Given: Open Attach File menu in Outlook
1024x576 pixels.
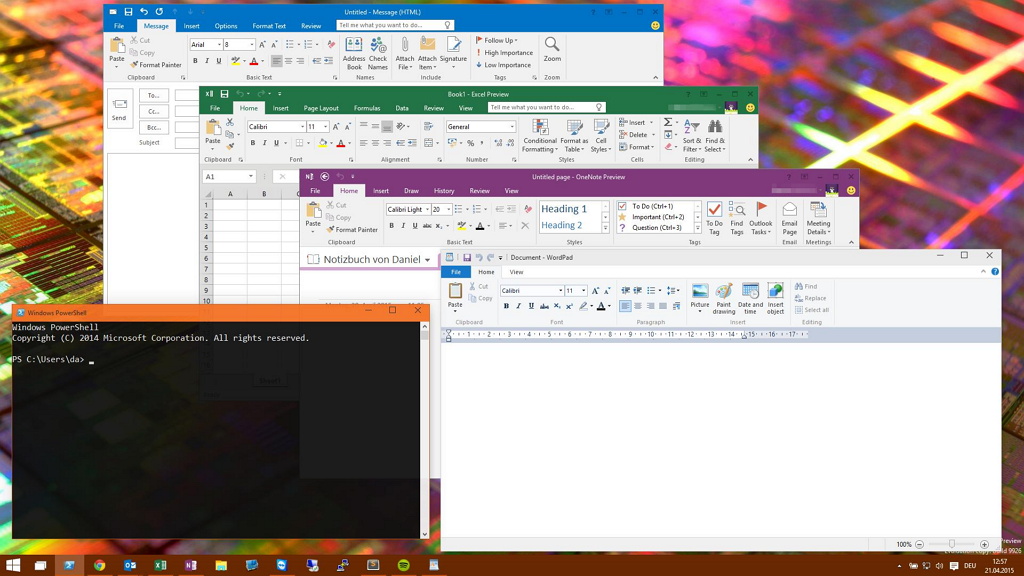Looking at the screenshot, I should tap(404, 53).
